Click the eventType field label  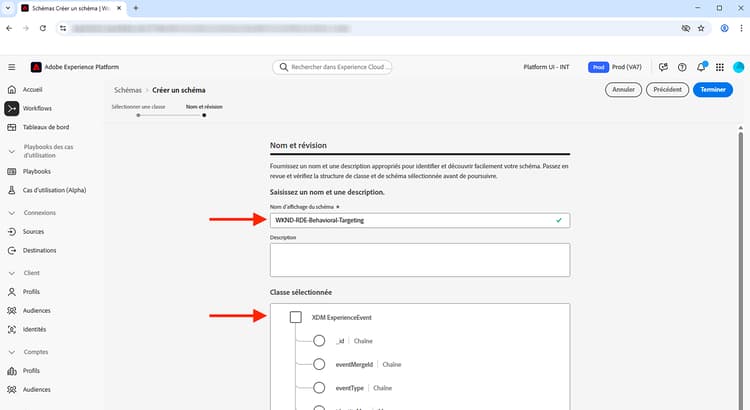tap(350, 388)
